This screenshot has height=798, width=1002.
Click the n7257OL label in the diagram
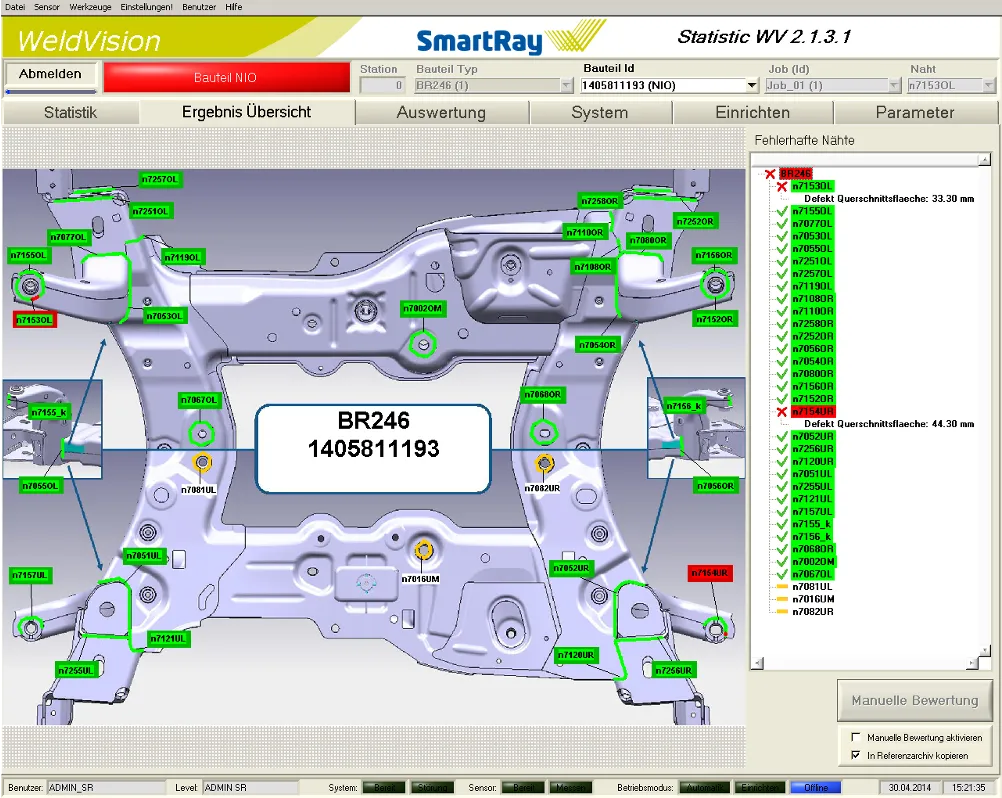point(160,180)
